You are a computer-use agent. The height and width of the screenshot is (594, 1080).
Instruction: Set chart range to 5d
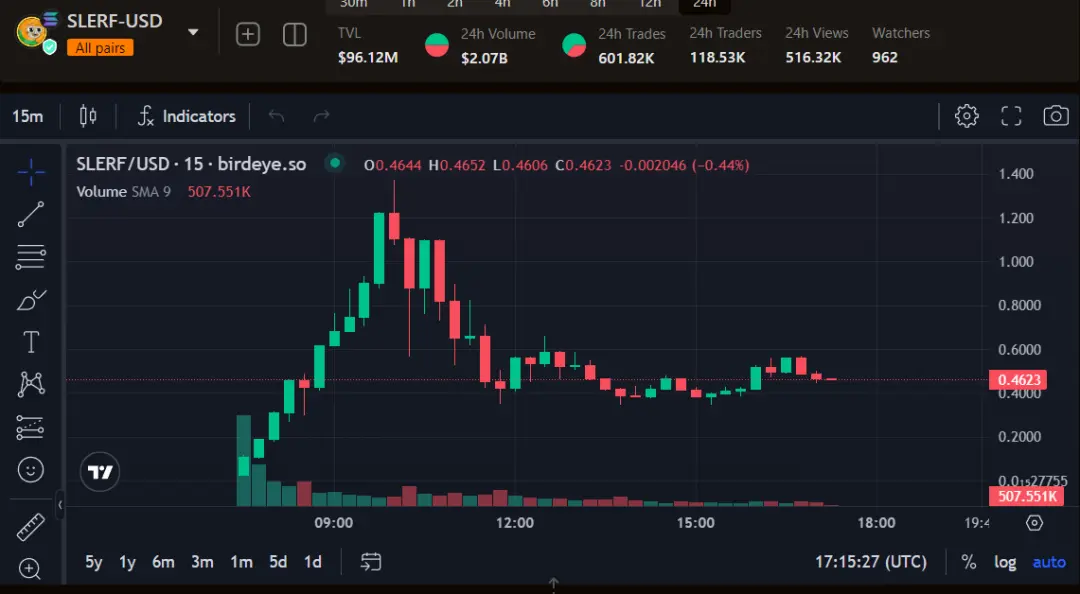pyautogui.click(x=278, y=562)
